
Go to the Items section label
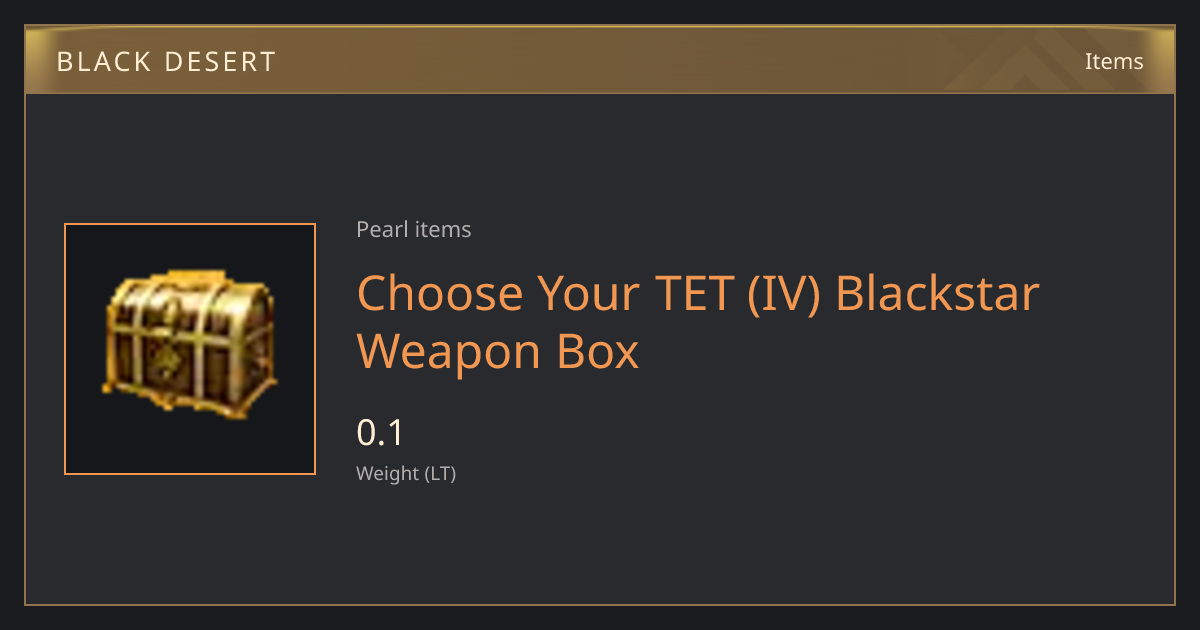(1114, 61)
